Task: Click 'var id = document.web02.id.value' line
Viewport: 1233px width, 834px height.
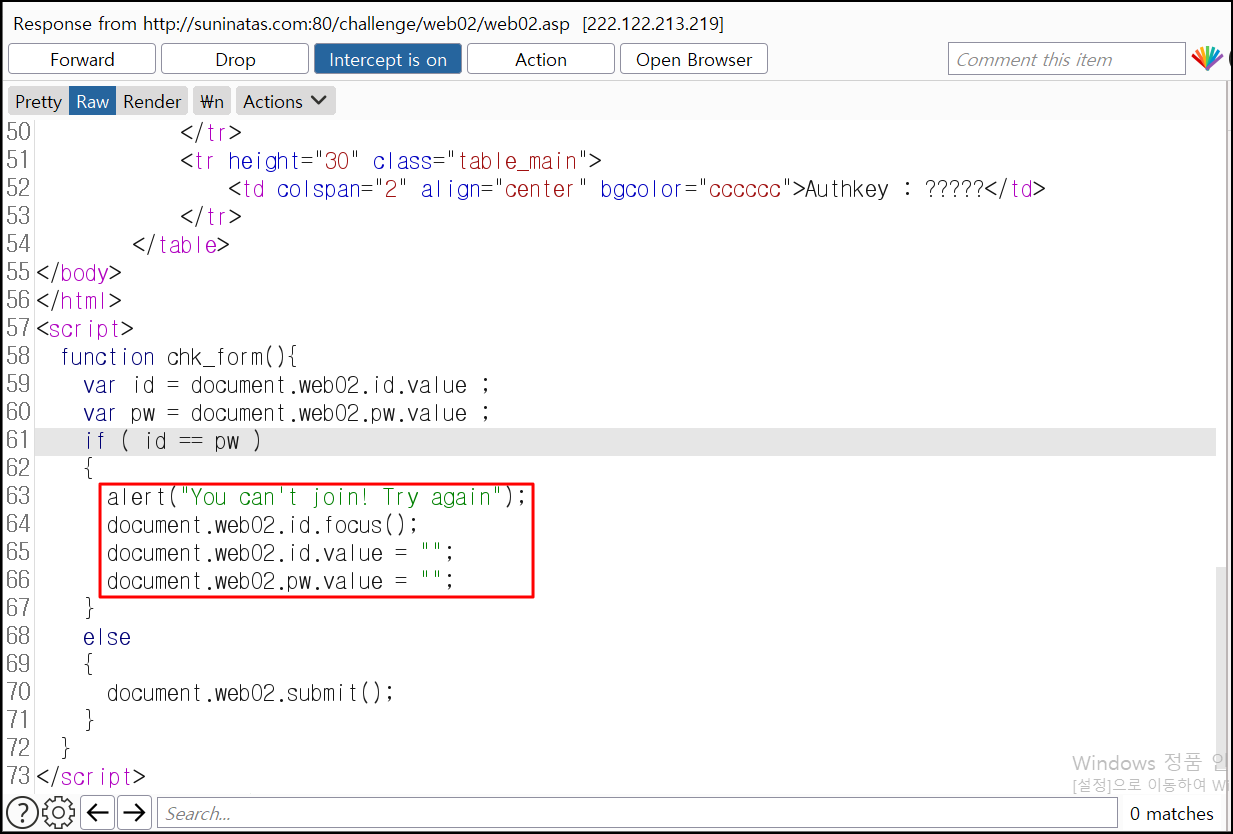Action: 286,385
